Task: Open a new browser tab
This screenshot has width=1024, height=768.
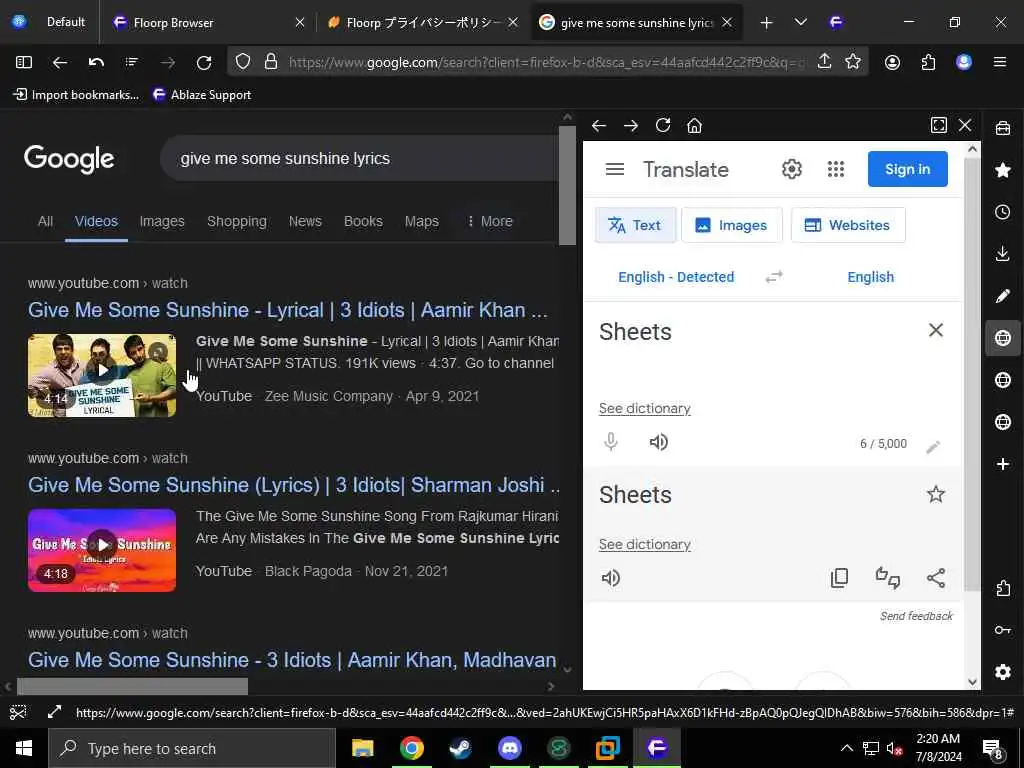Action: tap(766, 23)
